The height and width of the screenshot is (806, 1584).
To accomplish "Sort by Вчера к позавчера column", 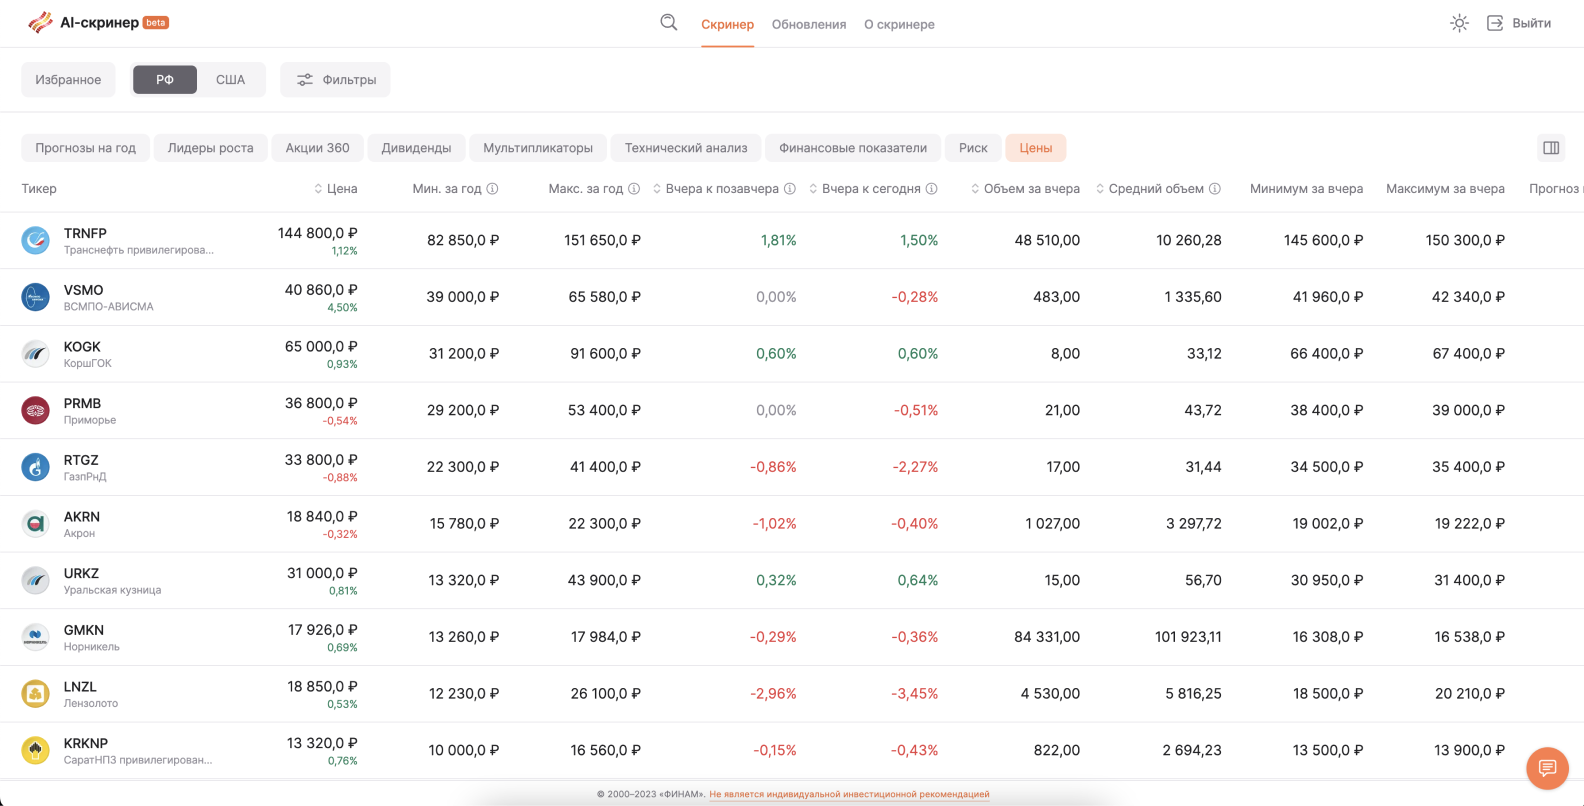I will coord(715,189).
